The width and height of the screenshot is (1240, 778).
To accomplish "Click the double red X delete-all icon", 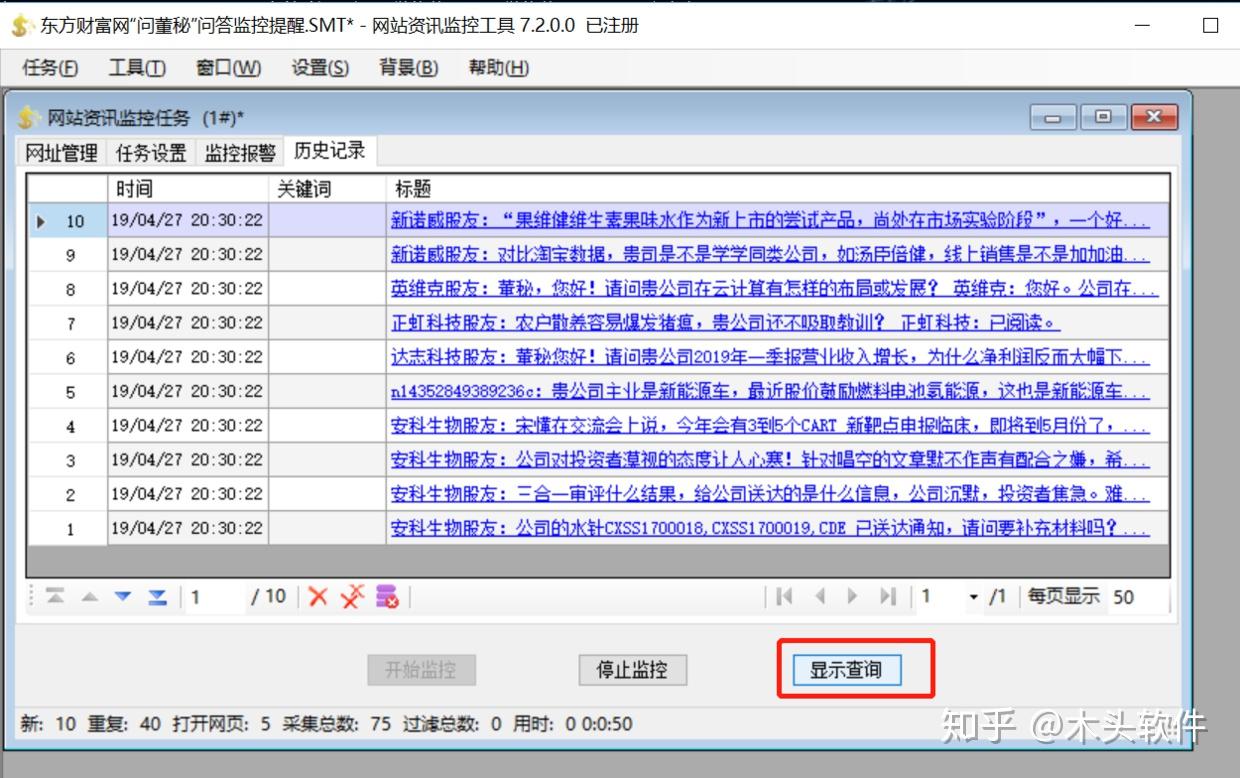I will click(352, 597).
